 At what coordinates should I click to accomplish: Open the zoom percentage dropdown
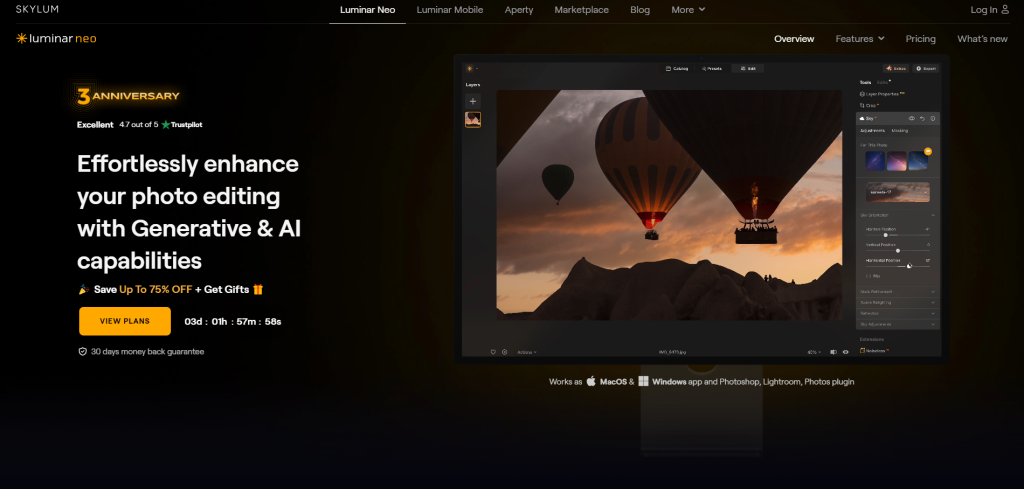814,352
